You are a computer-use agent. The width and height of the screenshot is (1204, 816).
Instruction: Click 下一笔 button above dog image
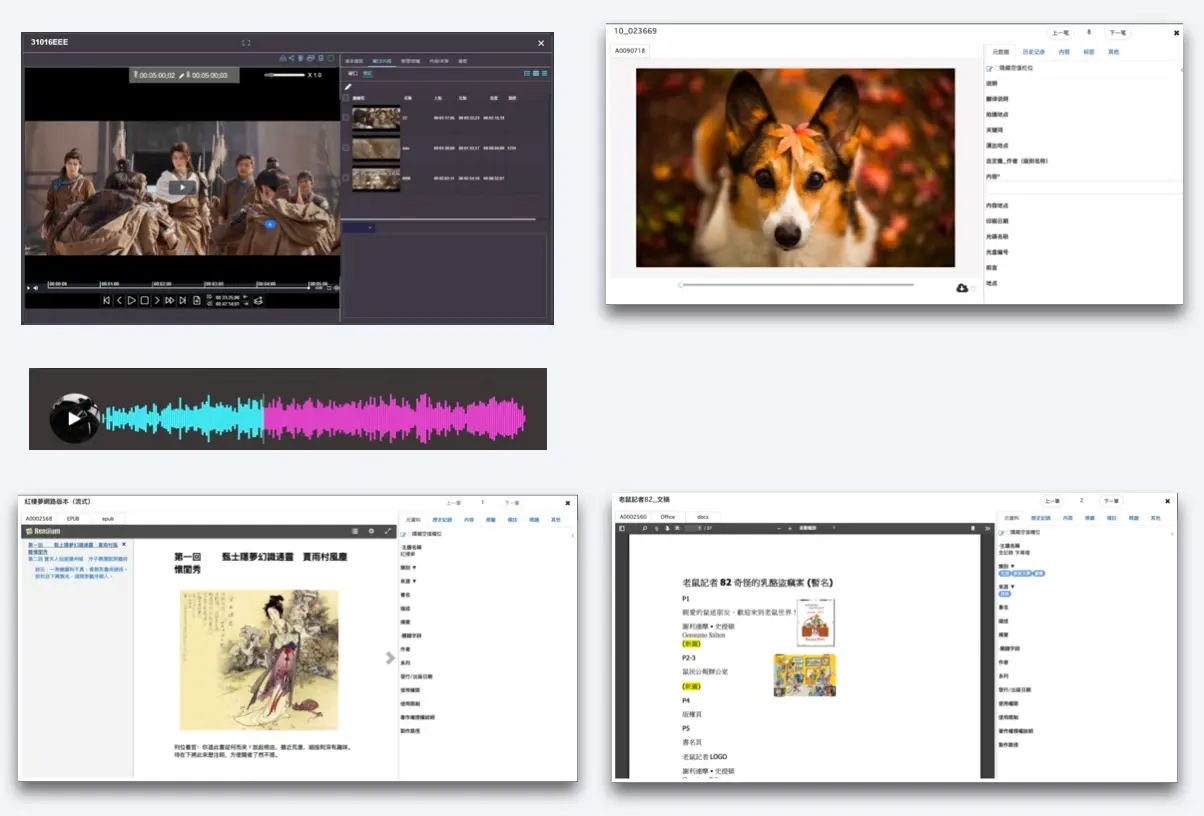point(1118,33)
